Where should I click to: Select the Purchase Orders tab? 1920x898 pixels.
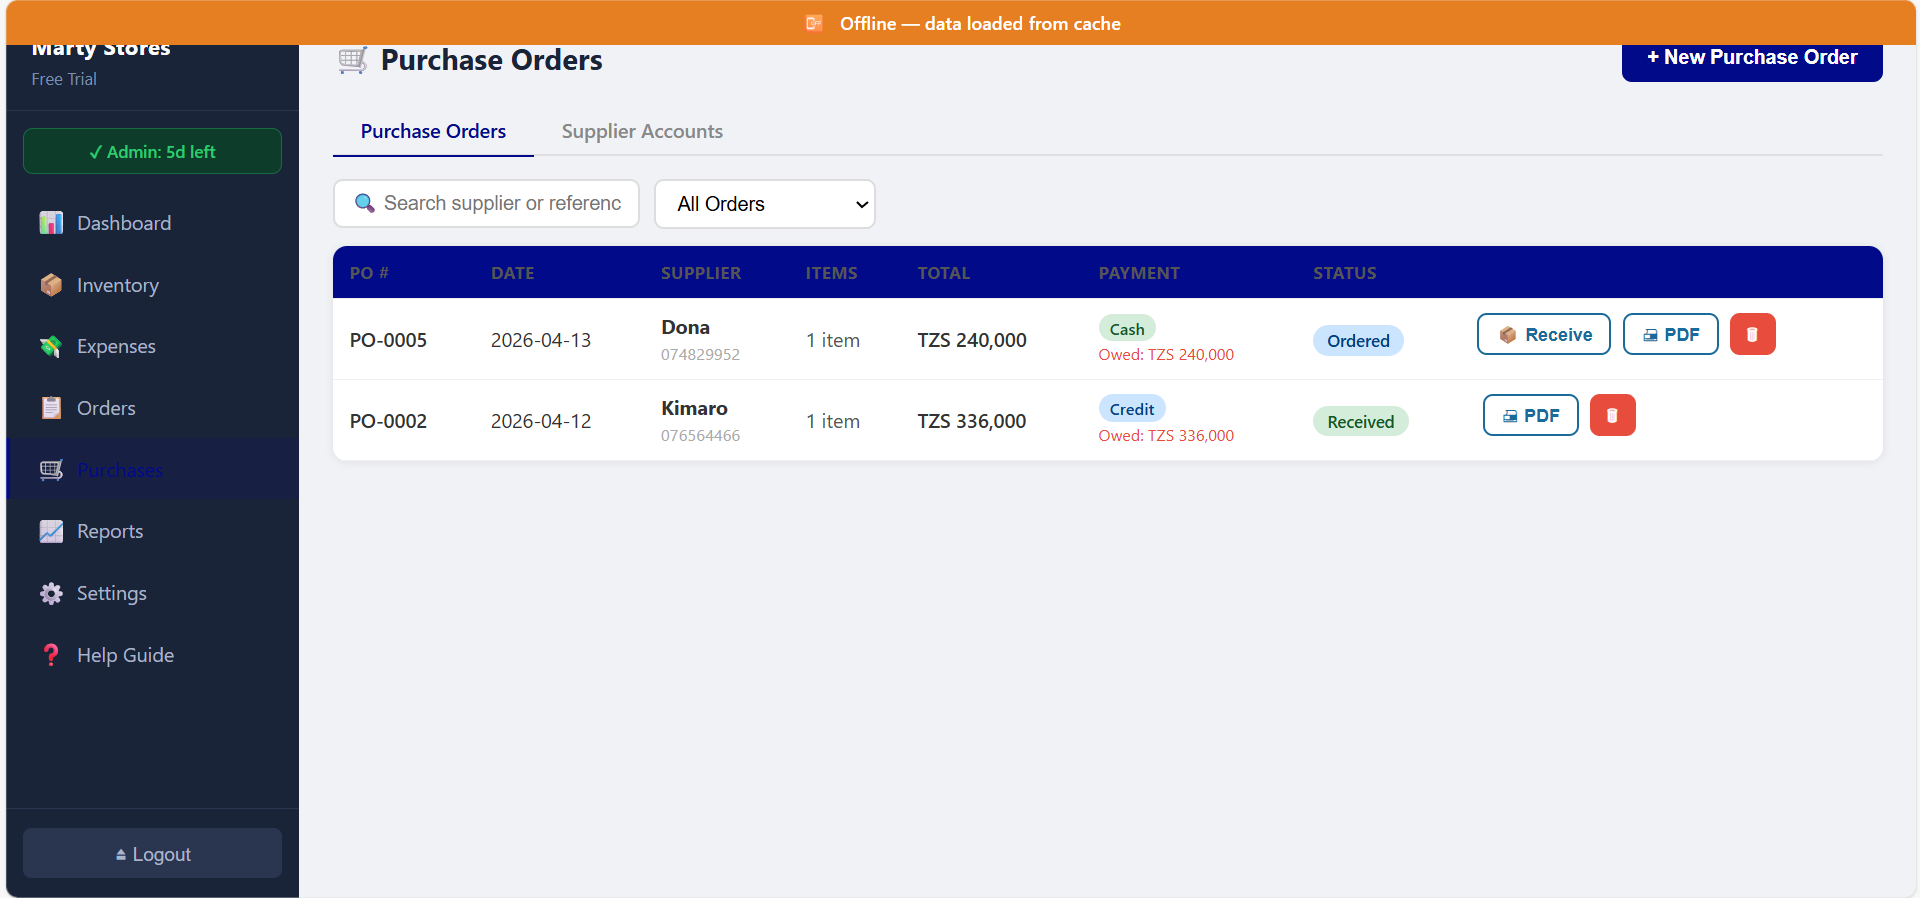coord(433,131)
